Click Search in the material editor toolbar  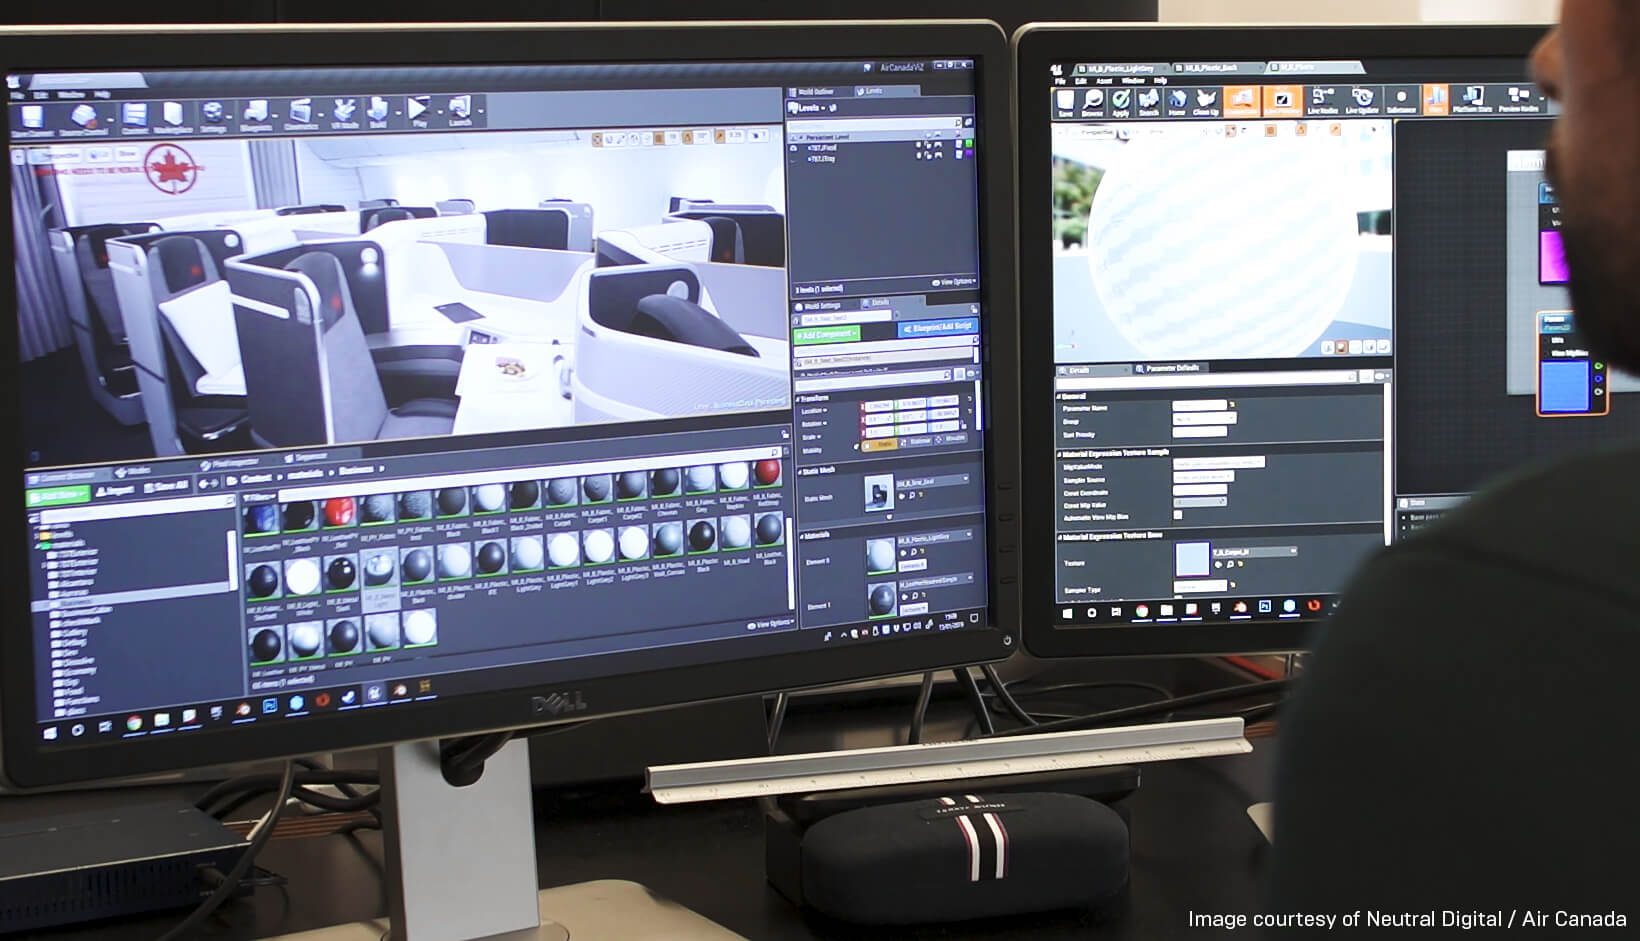(1149, 102)
